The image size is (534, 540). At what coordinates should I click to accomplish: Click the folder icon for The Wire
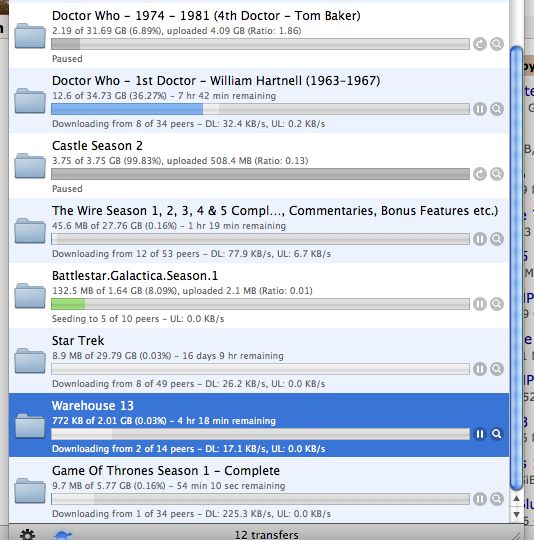pos(30,231)
